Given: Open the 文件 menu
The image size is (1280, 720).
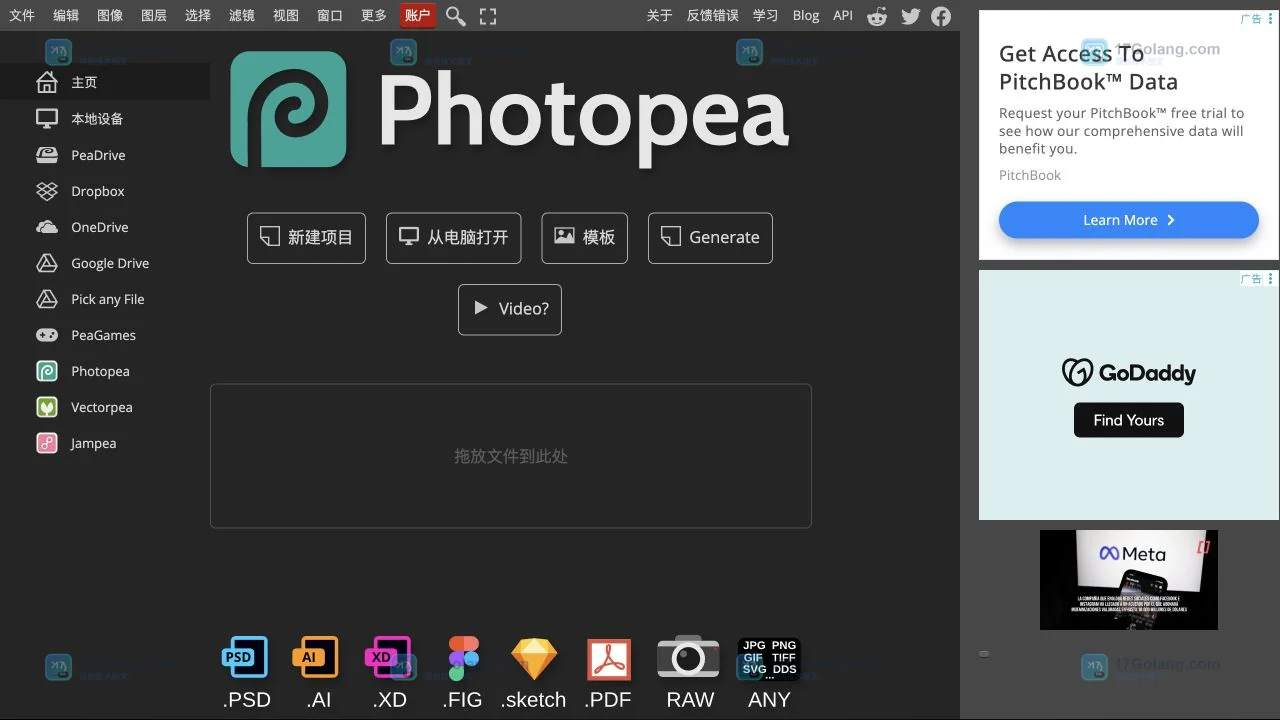Looking at the screenshot, I should click(22, 15).
